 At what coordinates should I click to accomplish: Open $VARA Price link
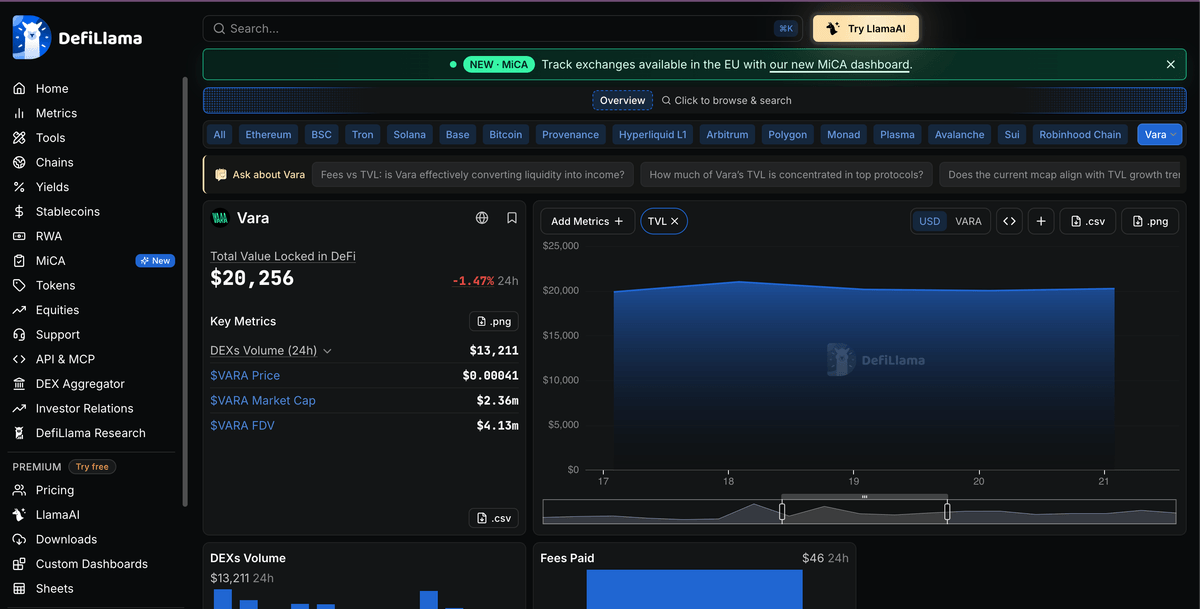(x=245, y=375)
